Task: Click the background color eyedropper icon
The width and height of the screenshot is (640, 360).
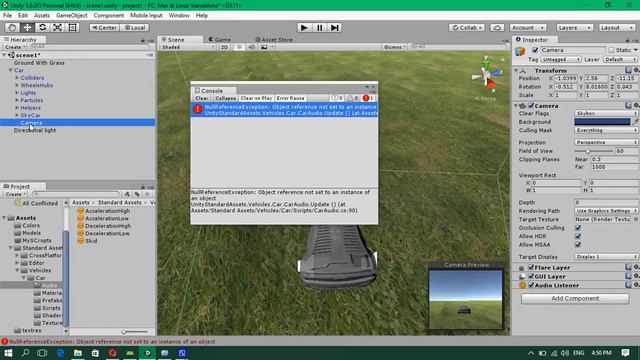Action: 636,122
